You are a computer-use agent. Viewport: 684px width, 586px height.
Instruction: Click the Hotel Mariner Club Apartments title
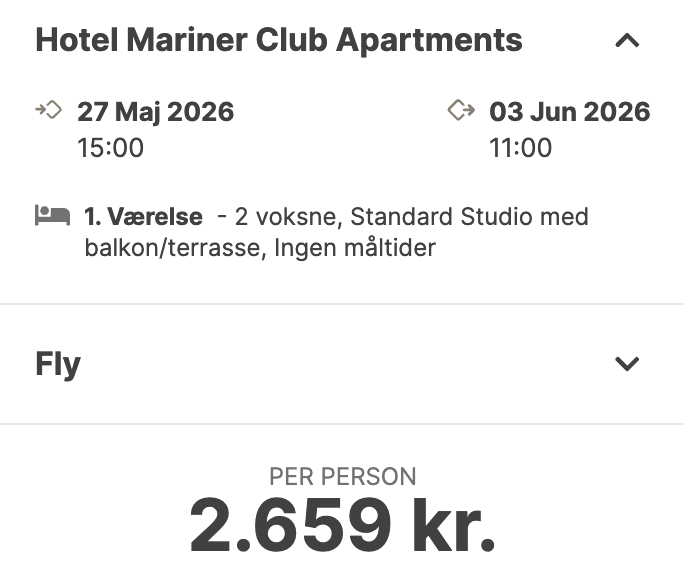(x=278, y=40)
